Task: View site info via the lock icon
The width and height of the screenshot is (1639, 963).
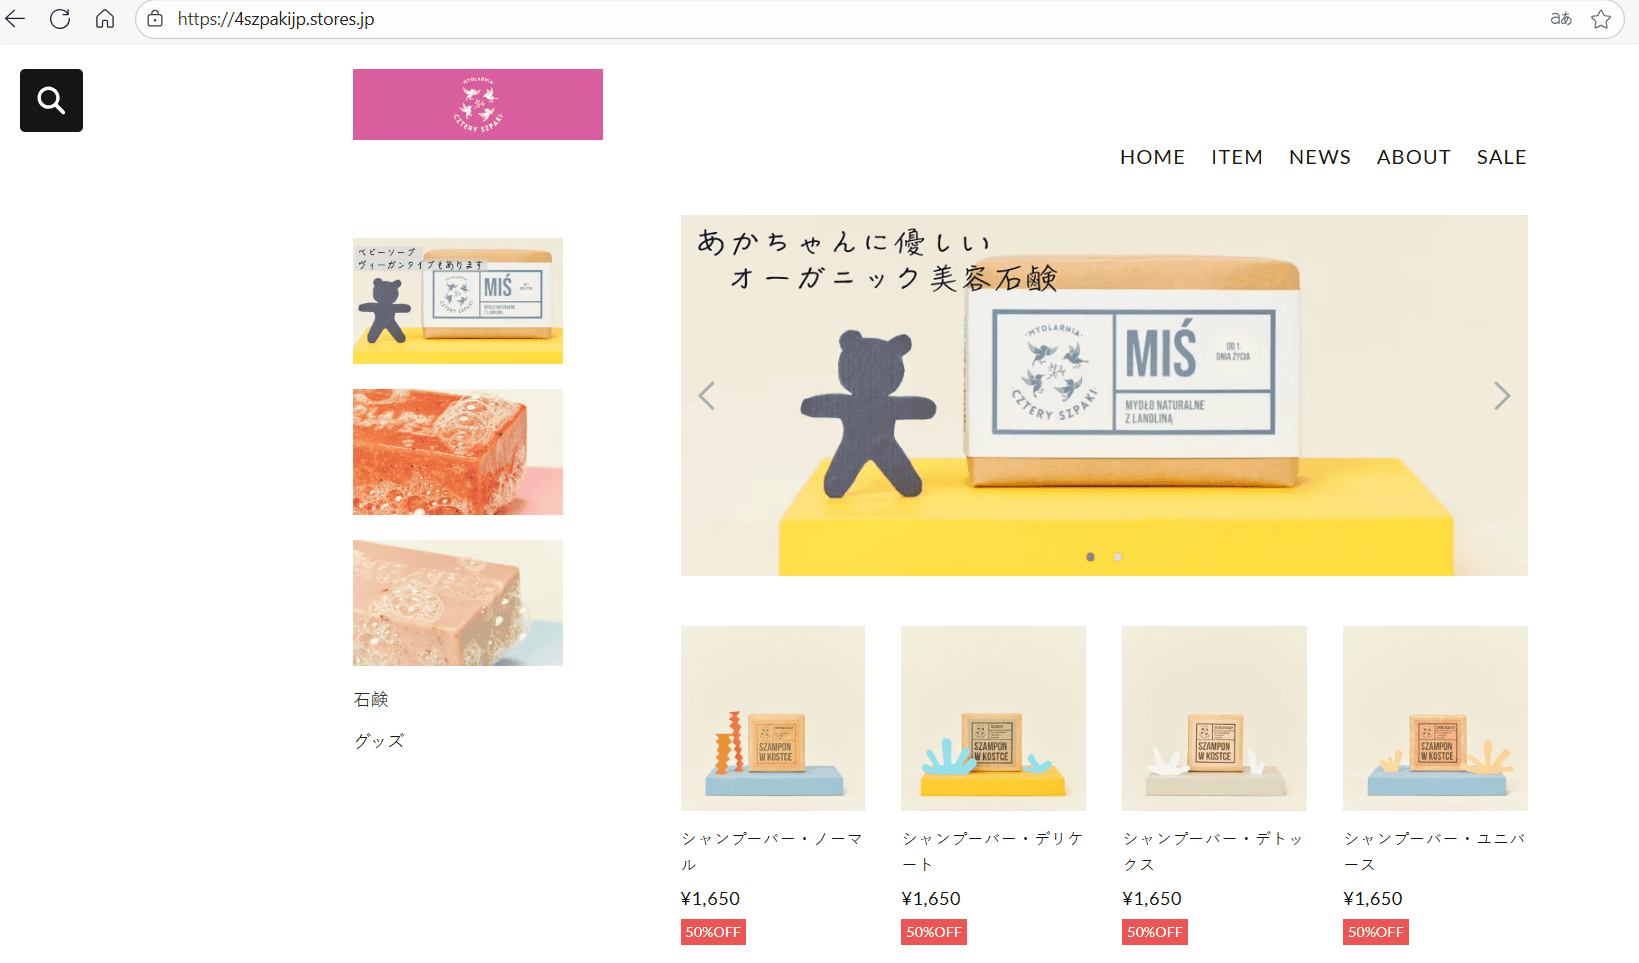Action: point(155,19)
